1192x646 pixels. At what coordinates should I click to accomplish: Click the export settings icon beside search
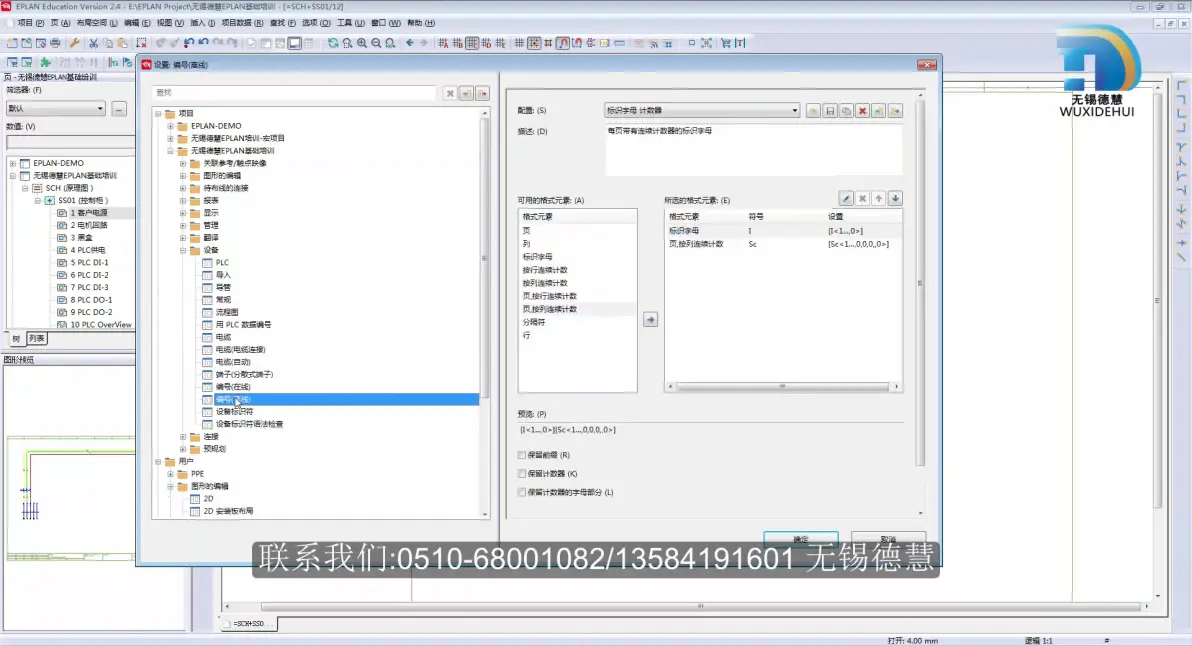483,93
